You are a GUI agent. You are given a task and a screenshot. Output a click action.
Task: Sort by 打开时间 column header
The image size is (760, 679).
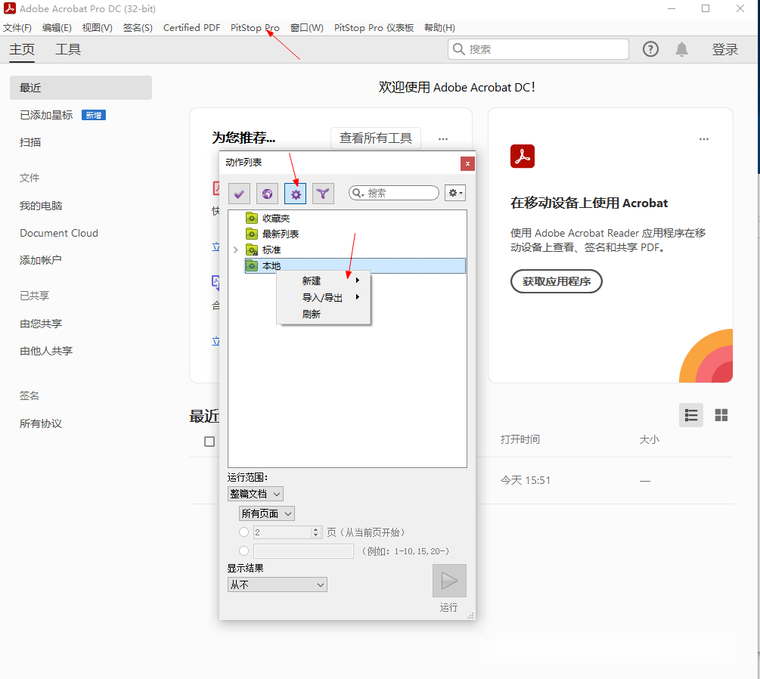[520, 440]
